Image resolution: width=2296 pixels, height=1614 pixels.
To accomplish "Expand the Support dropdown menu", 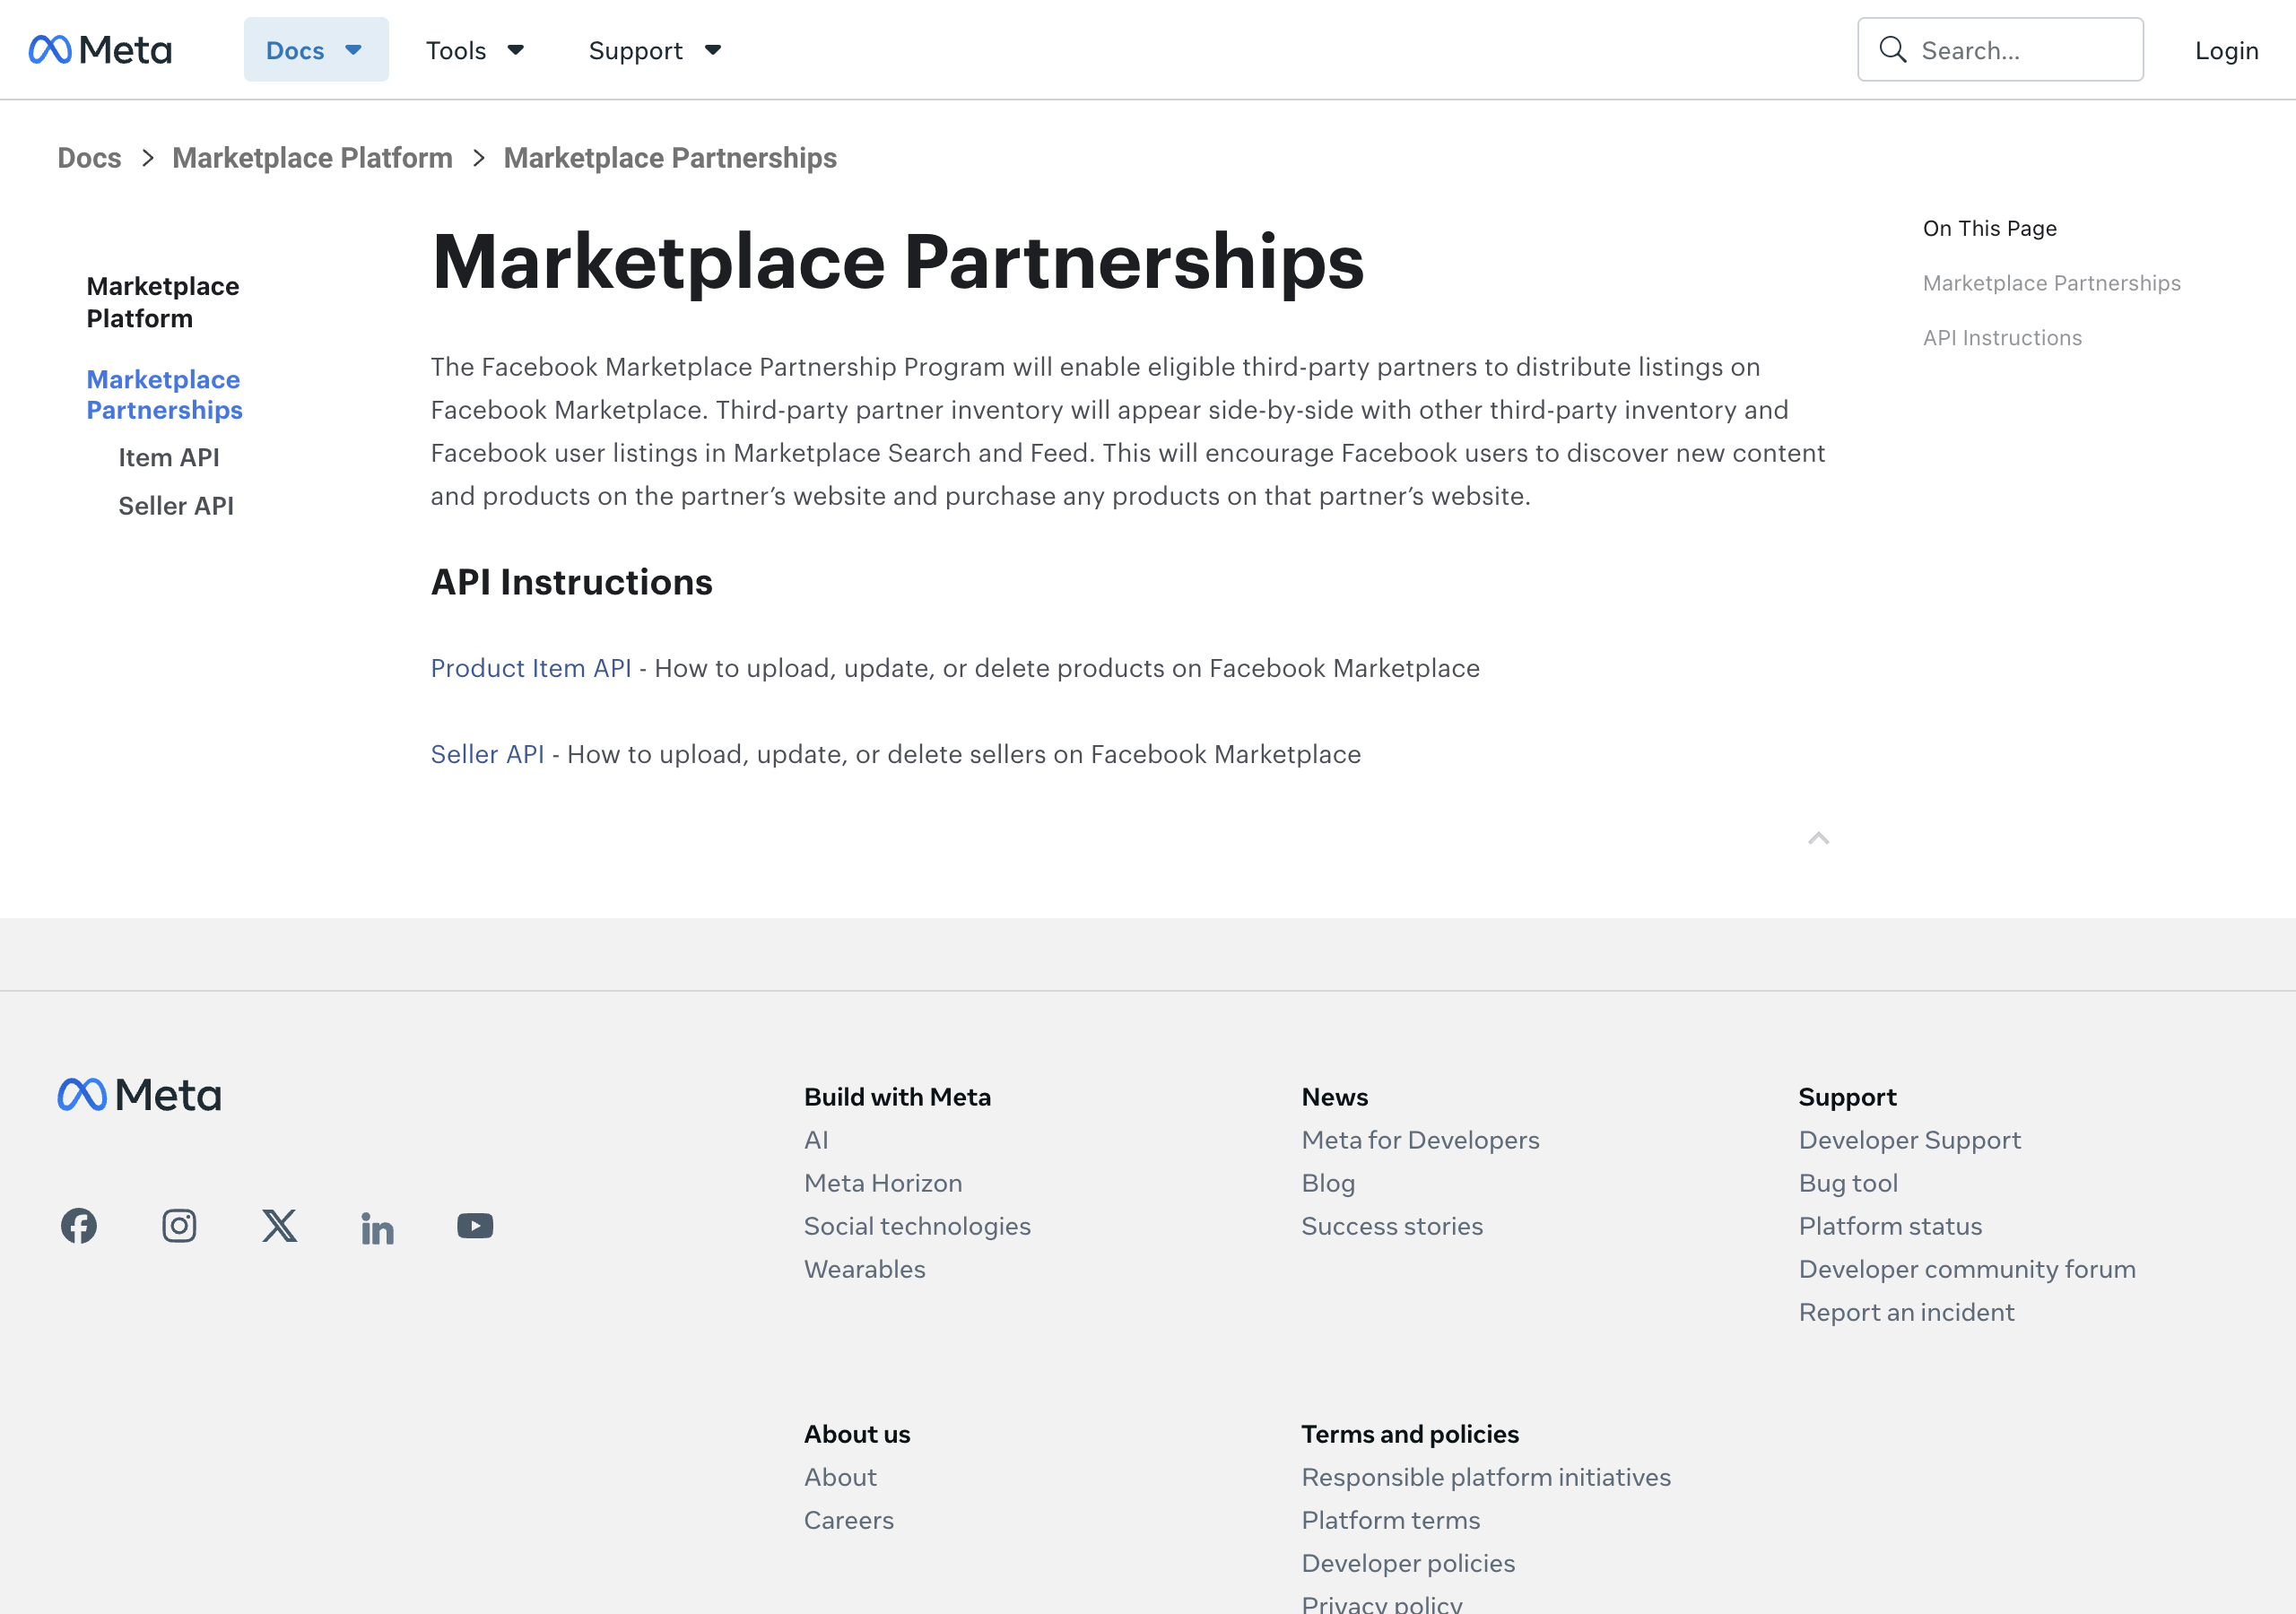I will (x=655, y=50).
